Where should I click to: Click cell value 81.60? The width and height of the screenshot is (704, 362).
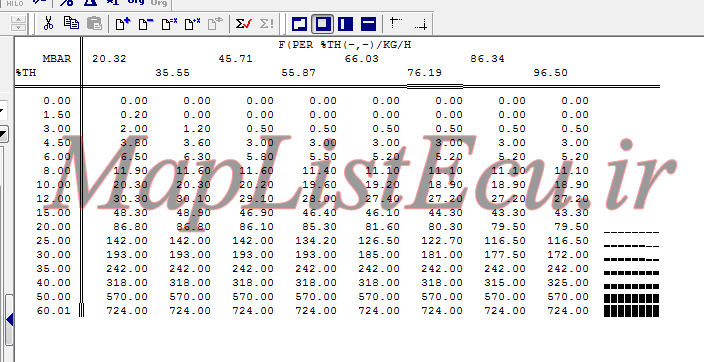click(x=382, y=227)
